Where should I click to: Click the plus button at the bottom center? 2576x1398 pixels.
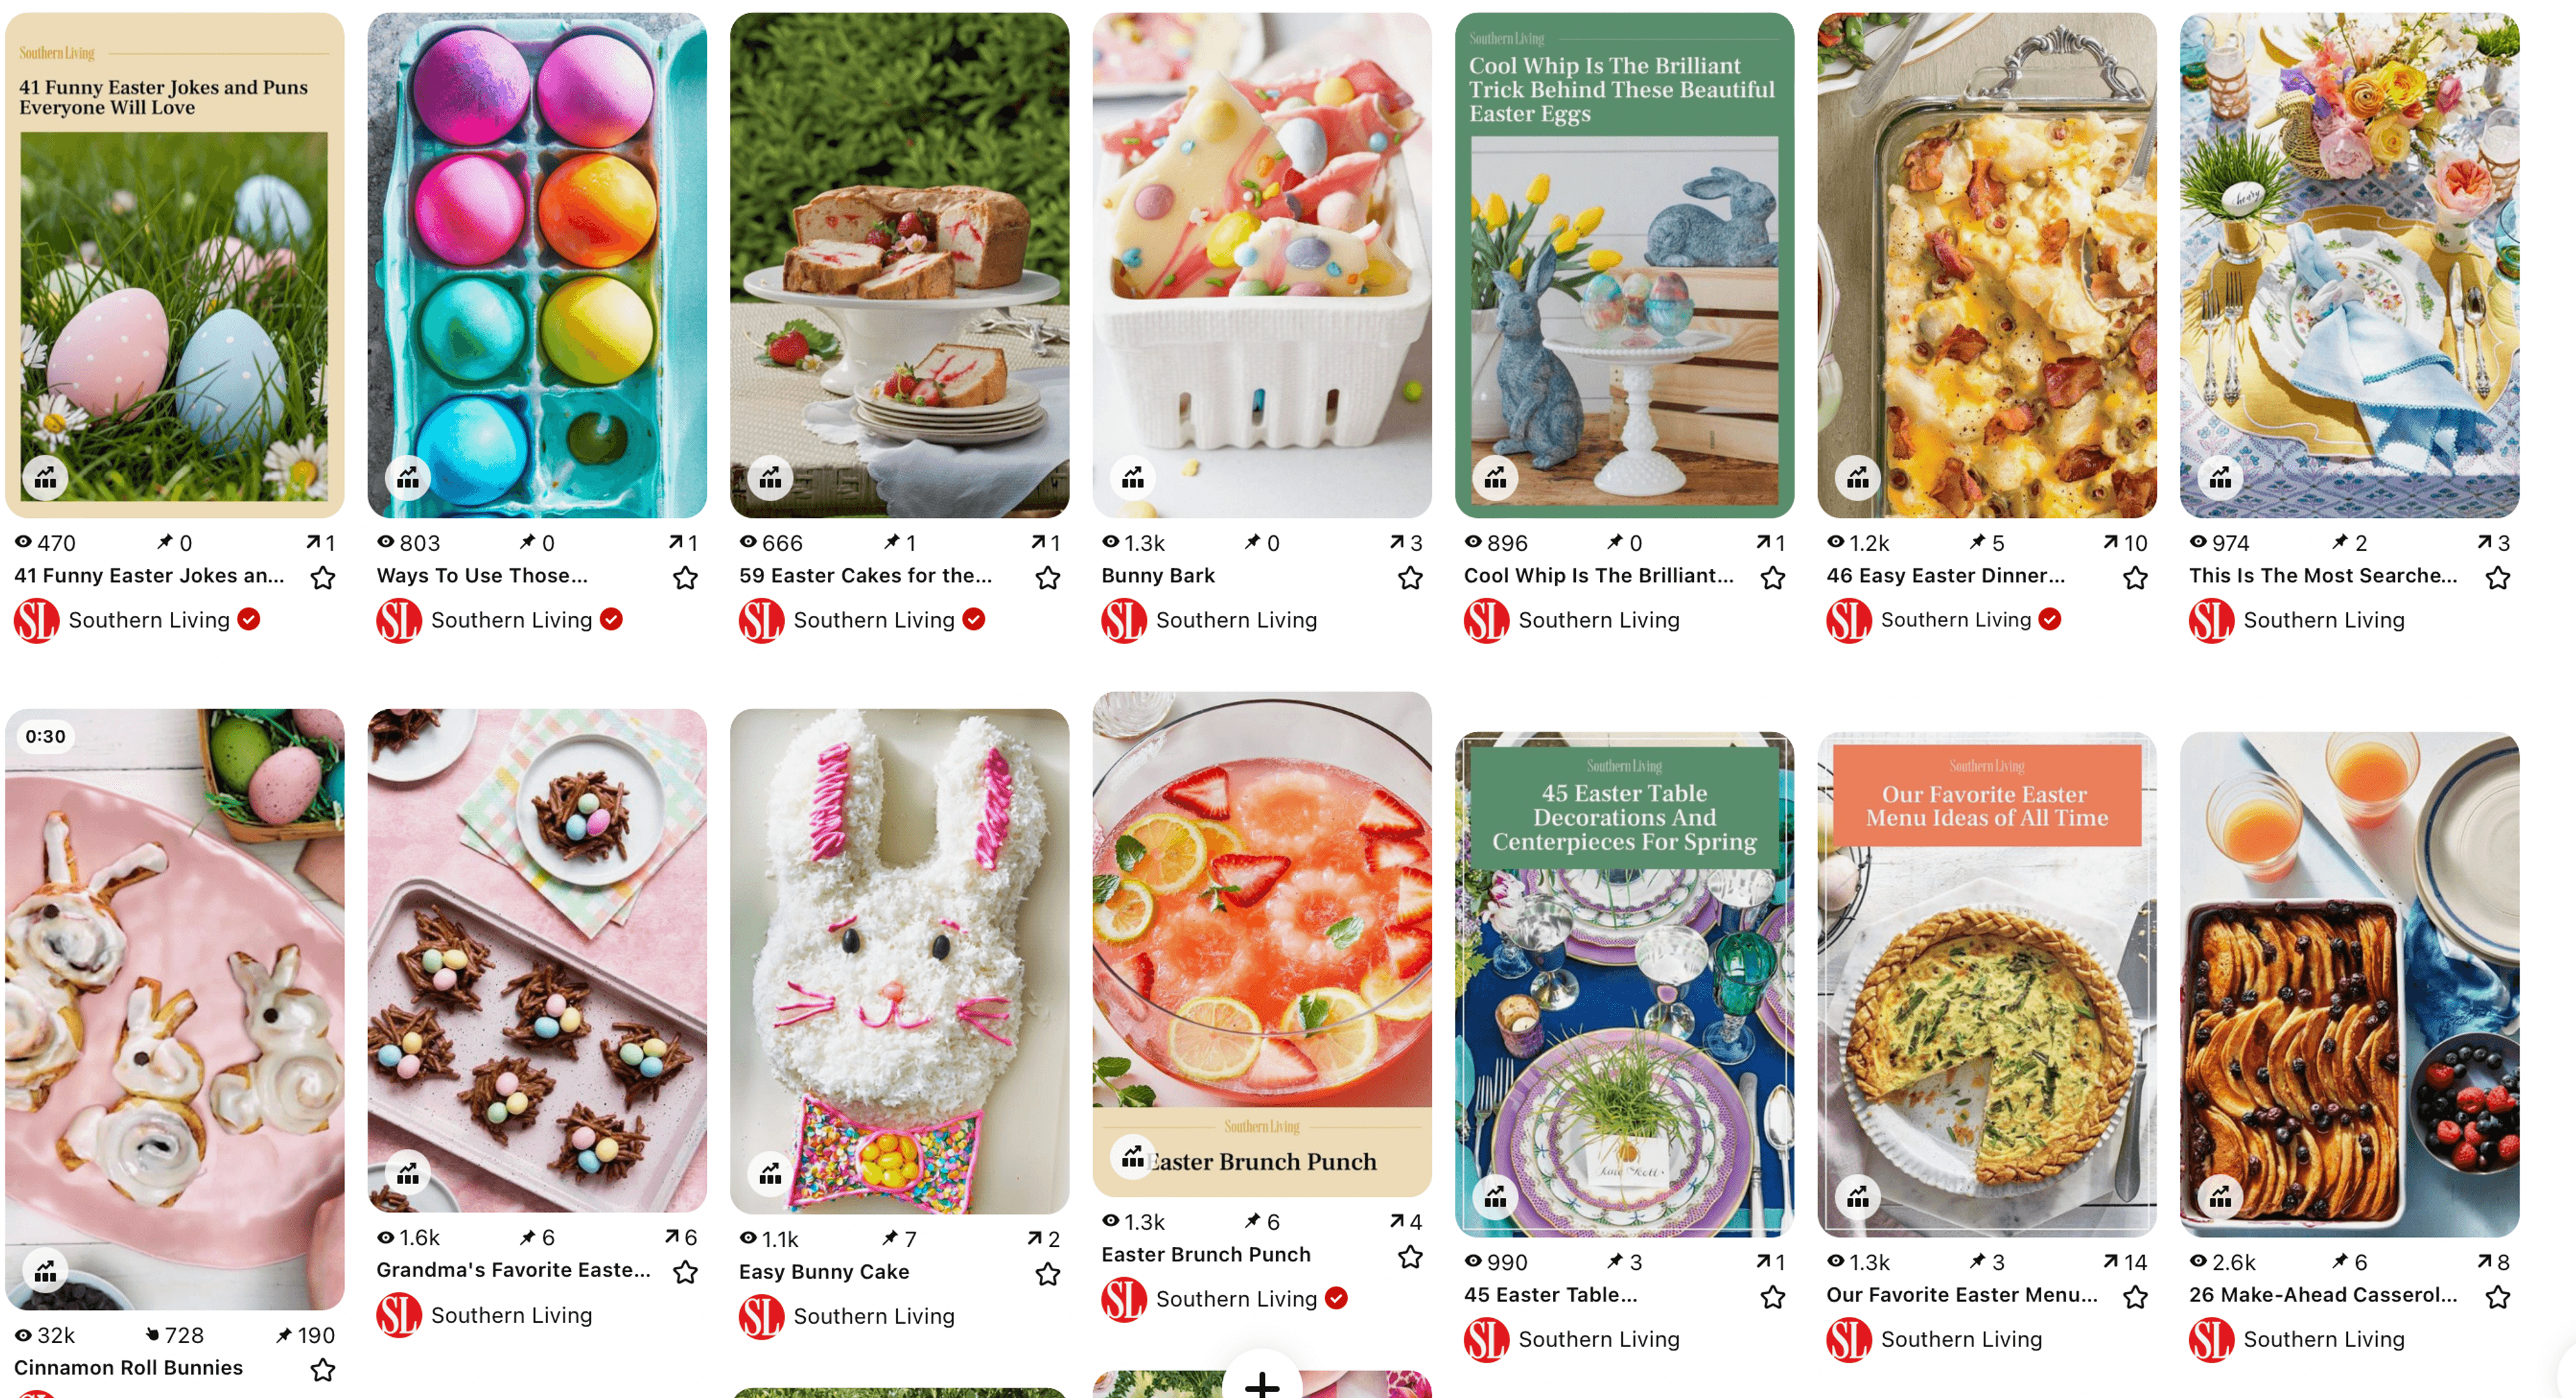click(x=1262, y=1383)
